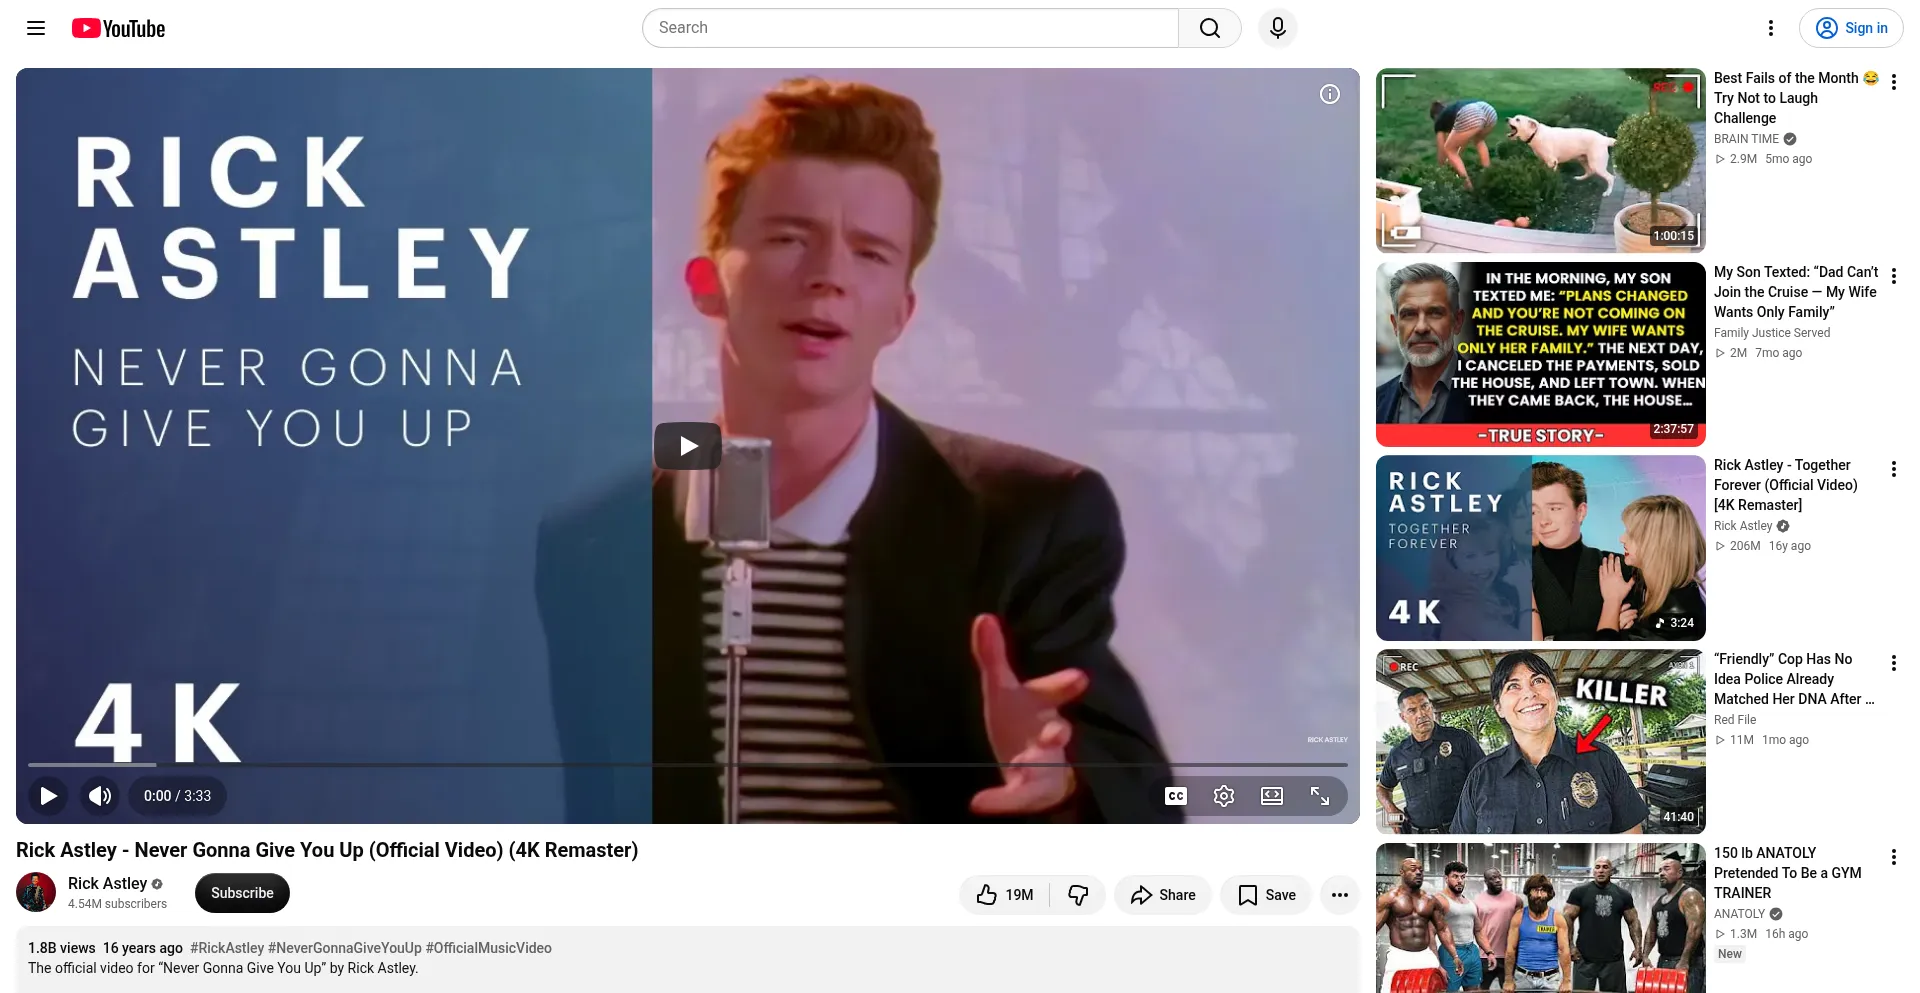Screen dimensions: 1920x993
Task: Visit the ANATOLY channel
Action: pos(1739,914)
